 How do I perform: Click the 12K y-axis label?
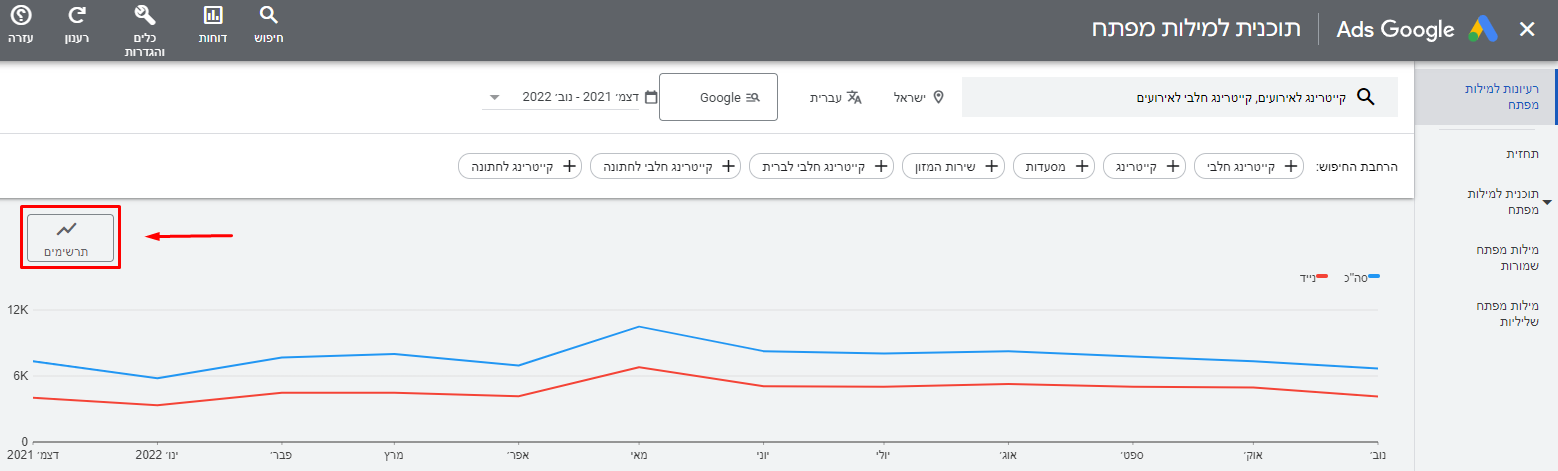tap(18, 310)
